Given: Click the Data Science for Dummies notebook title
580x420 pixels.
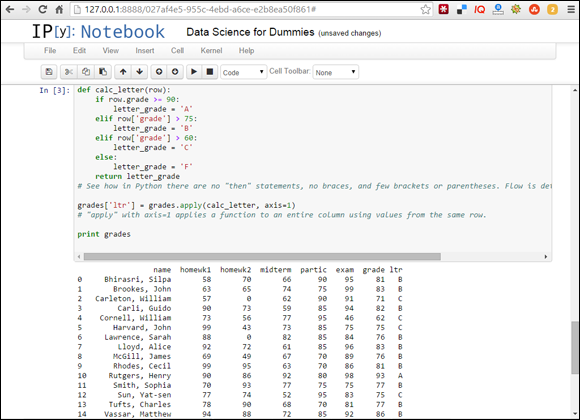Looking at the screenshot, I should [250, 32].
